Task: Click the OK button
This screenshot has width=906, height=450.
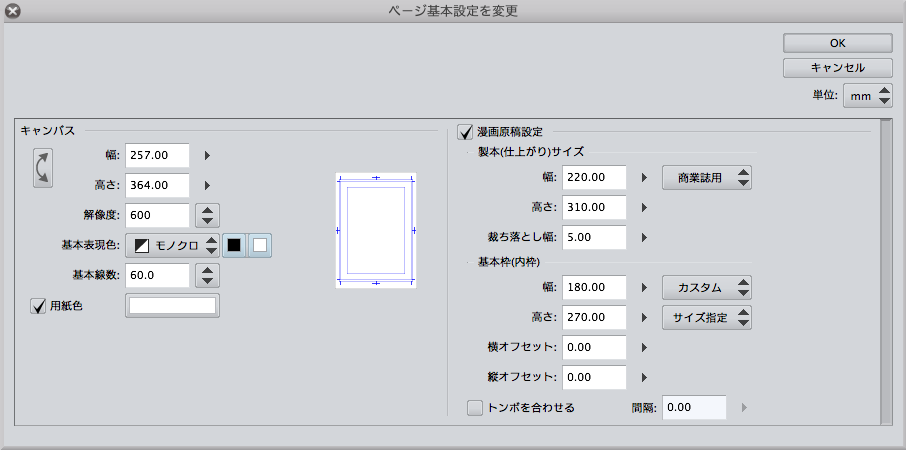Action: pos(838,43)
